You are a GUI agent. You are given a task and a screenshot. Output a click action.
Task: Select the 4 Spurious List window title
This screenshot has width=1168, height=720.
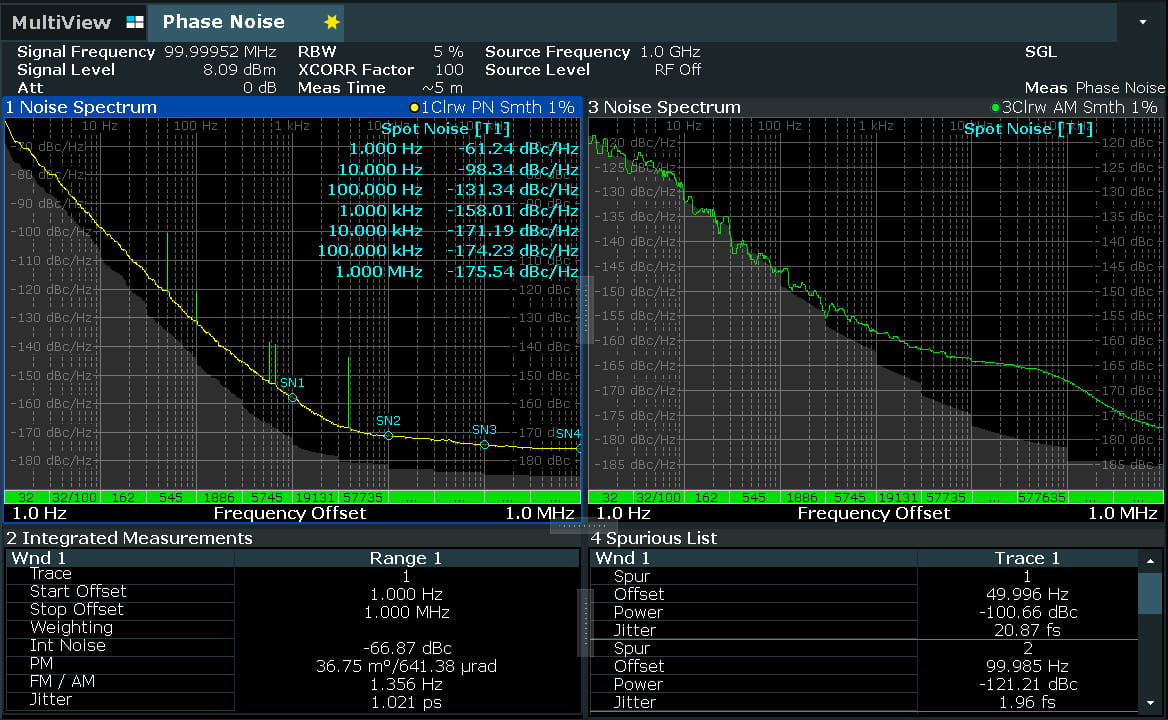tap(653, 538)
